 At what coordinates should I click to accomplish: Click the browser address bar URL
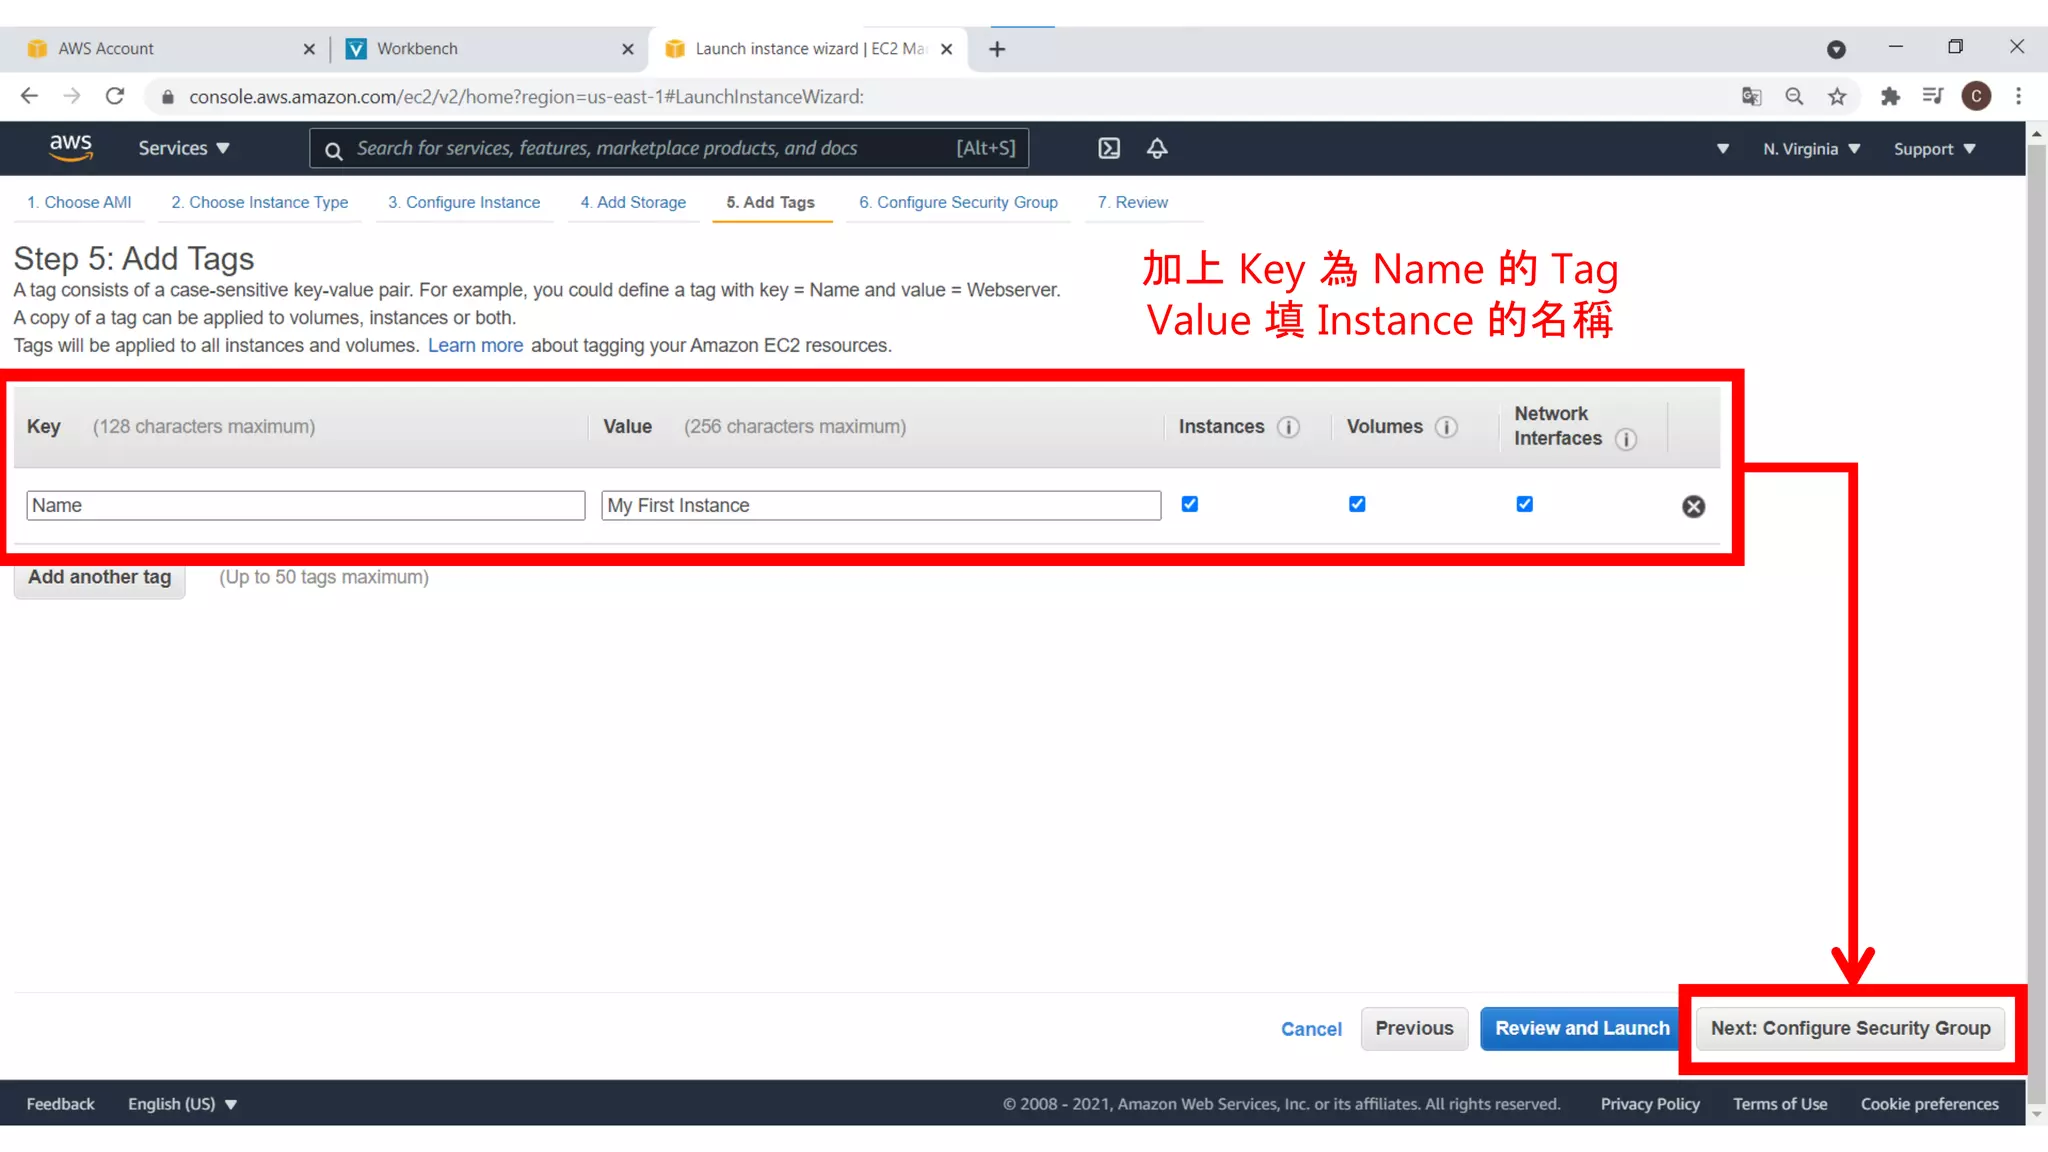[x=526, y=97]
